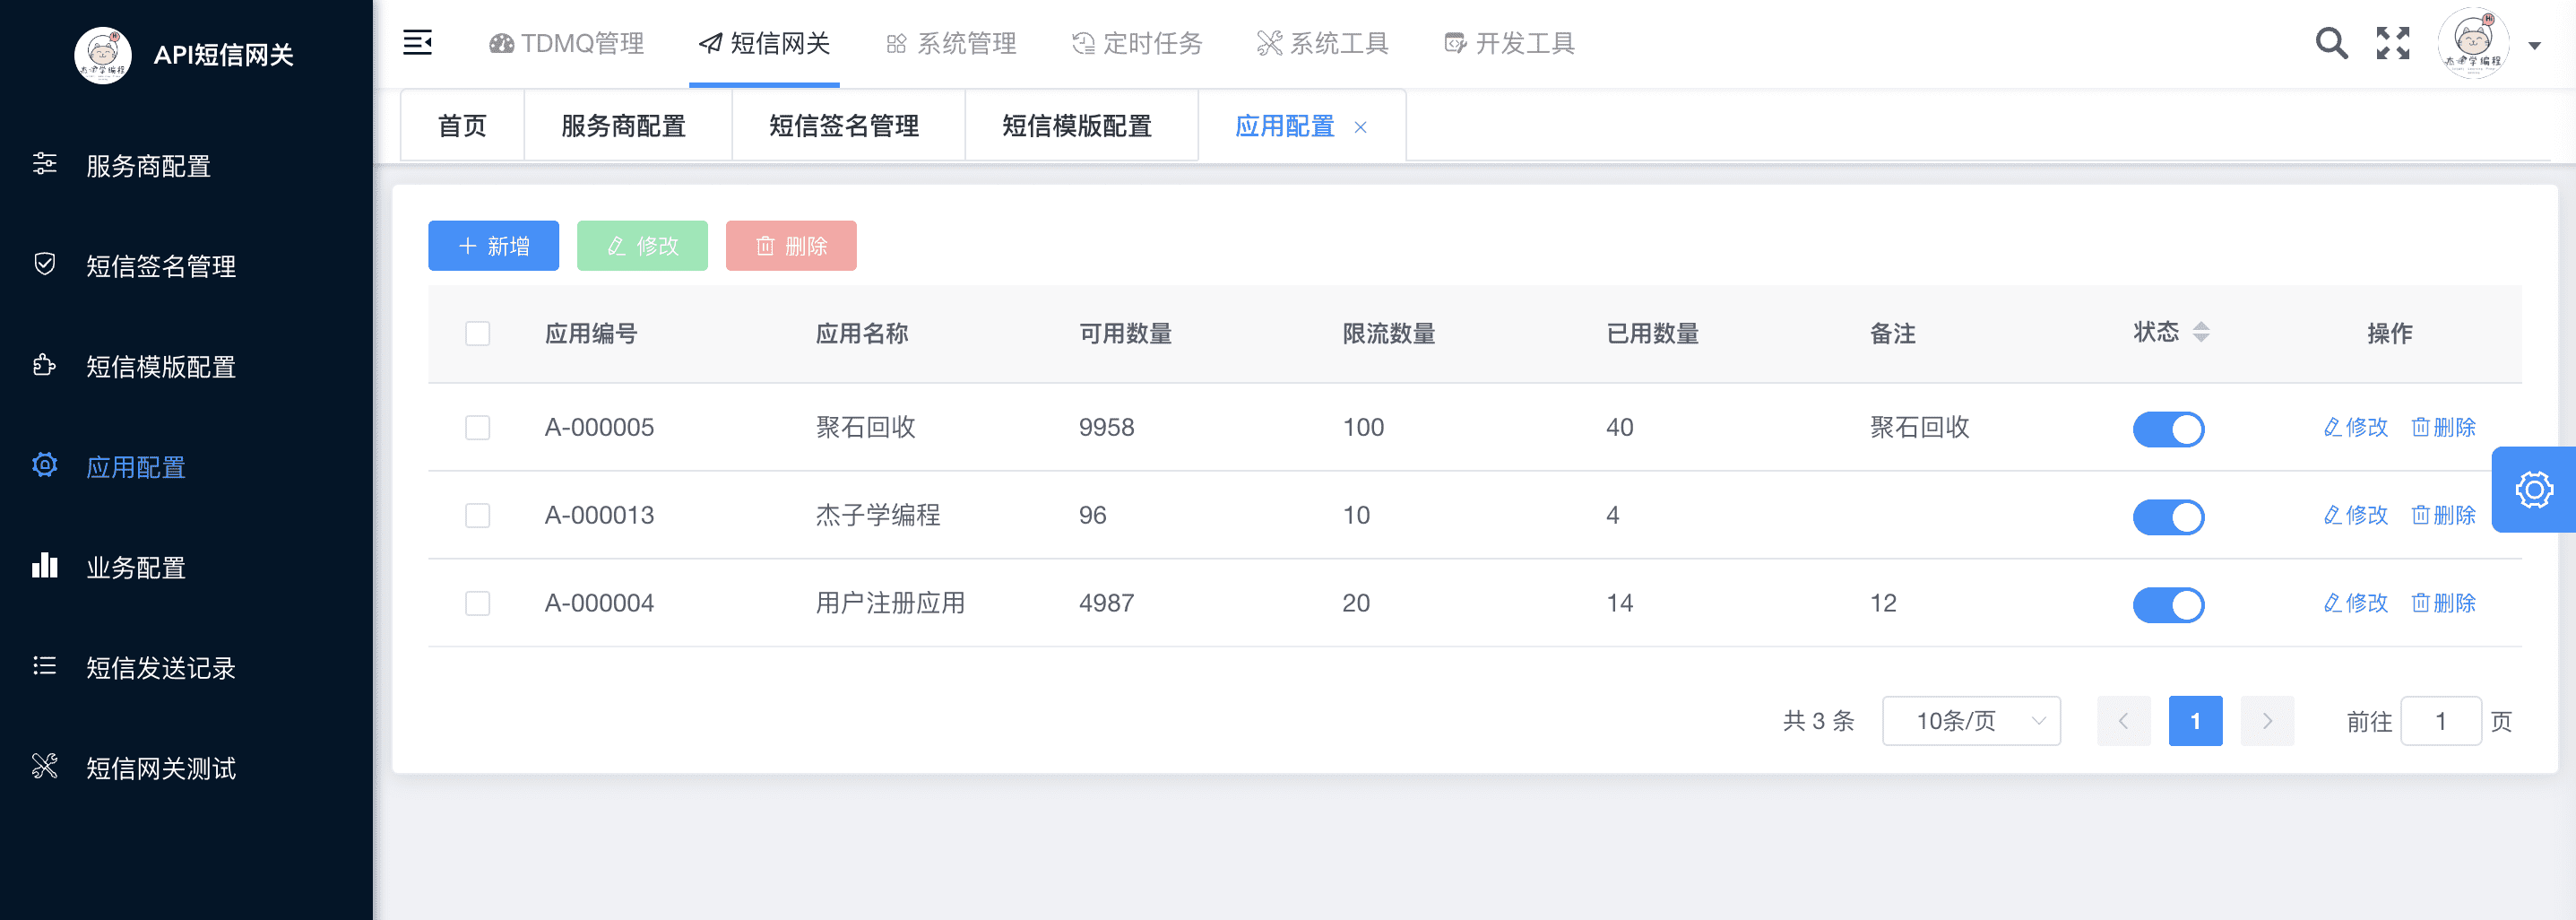Image resolution: width=2576 pixels, height=920 pixels.
Task: Focus the 前往 page number input
Action: (x=2441, y=721)
